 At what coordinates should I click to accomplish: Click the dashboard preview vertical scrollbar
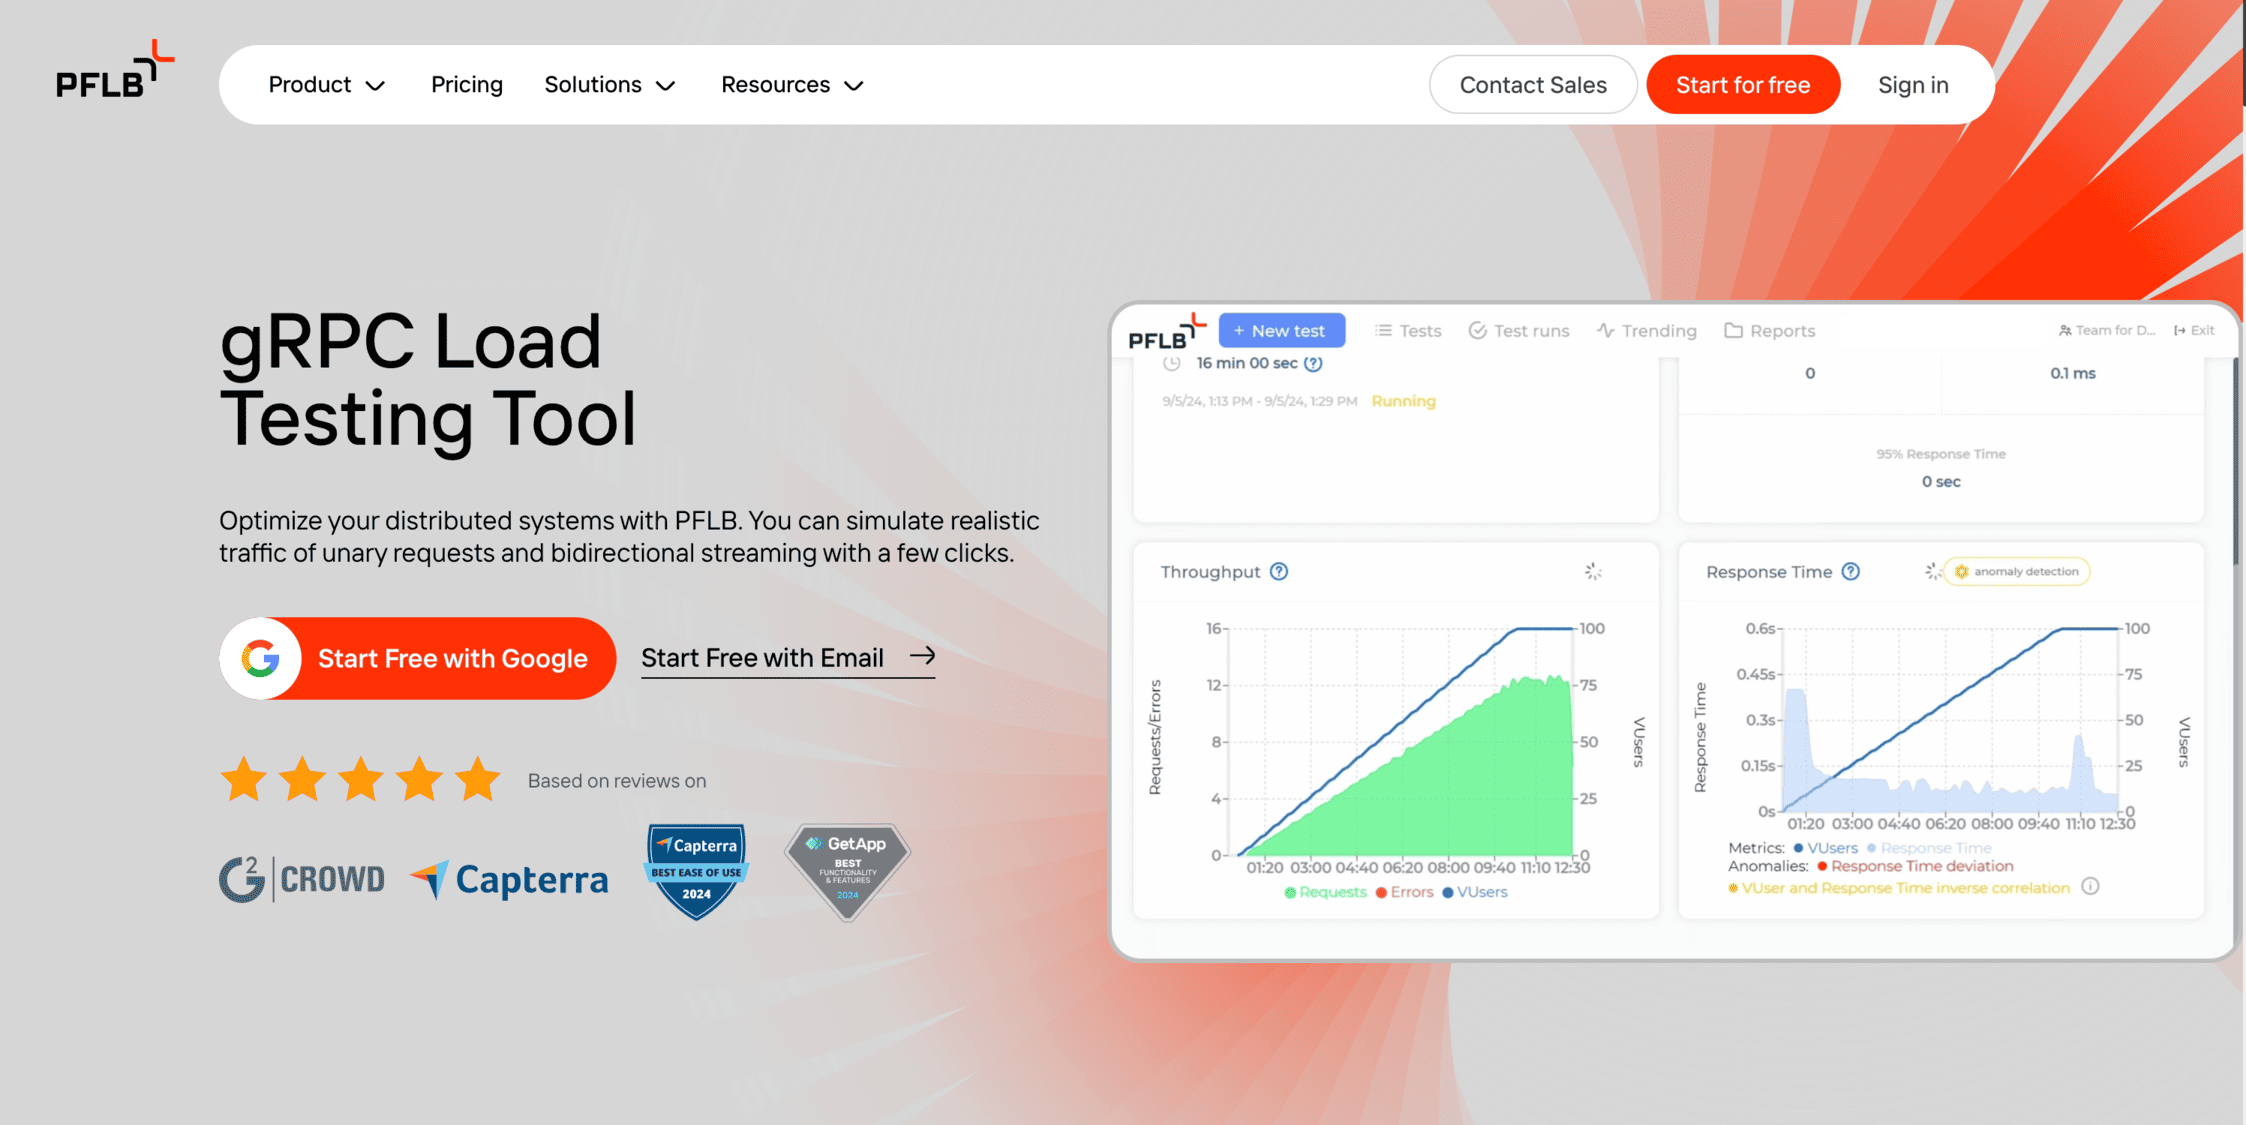[2235, 460]
